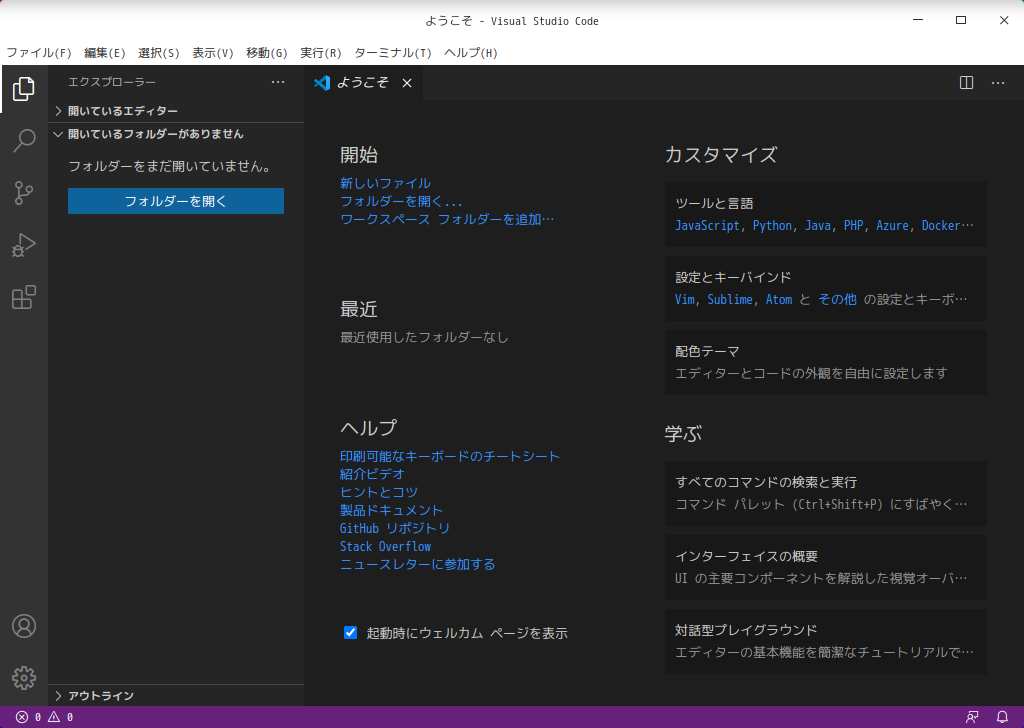Open the ヘルプ(H) menu
The image size is (1024, 728).
tap(471, 53)
